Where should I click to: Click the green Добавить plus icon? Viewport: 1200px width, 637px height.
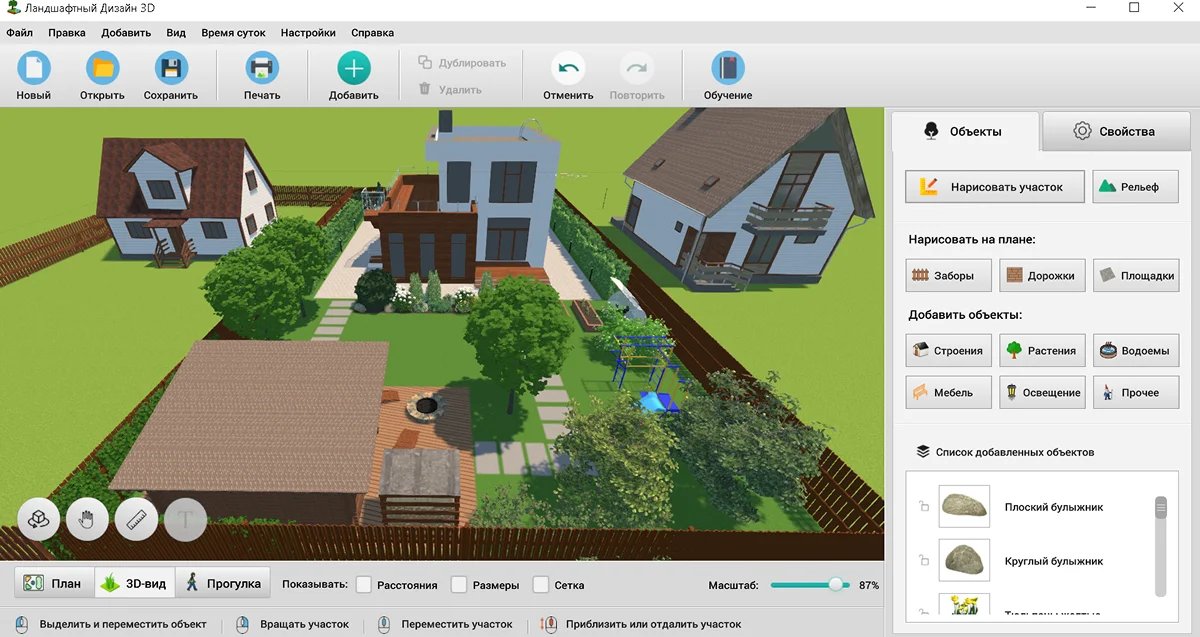[354, 69]
